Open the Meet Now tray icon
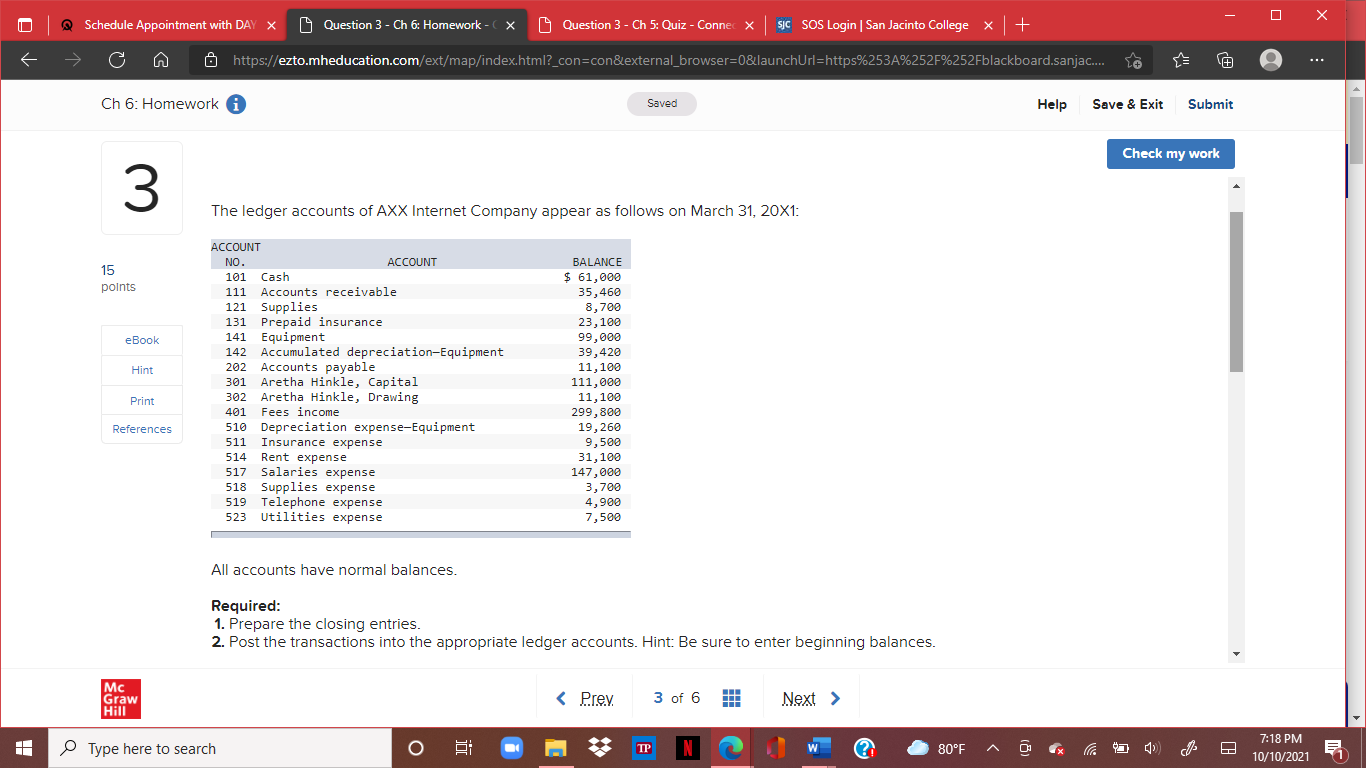The width and height of the screenshot is (1366, 768). [x=1026, y=748]
